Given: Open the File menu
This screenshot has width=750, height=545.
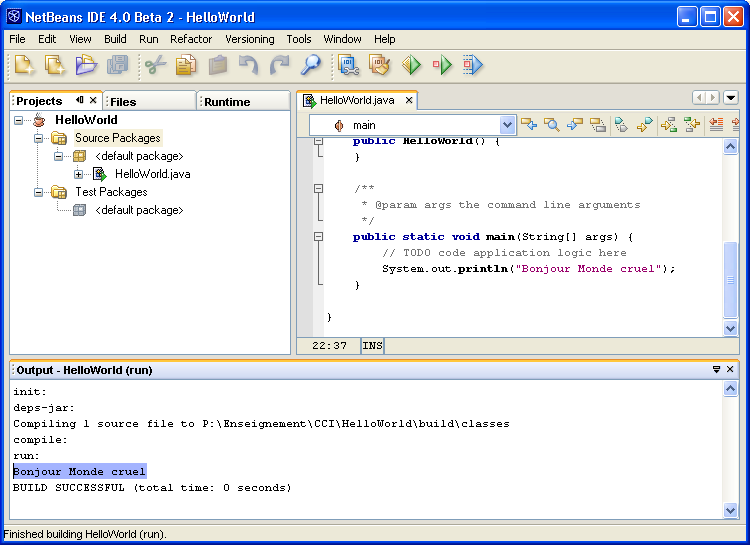Looking at the screenshot, I should tap(17, 39).
